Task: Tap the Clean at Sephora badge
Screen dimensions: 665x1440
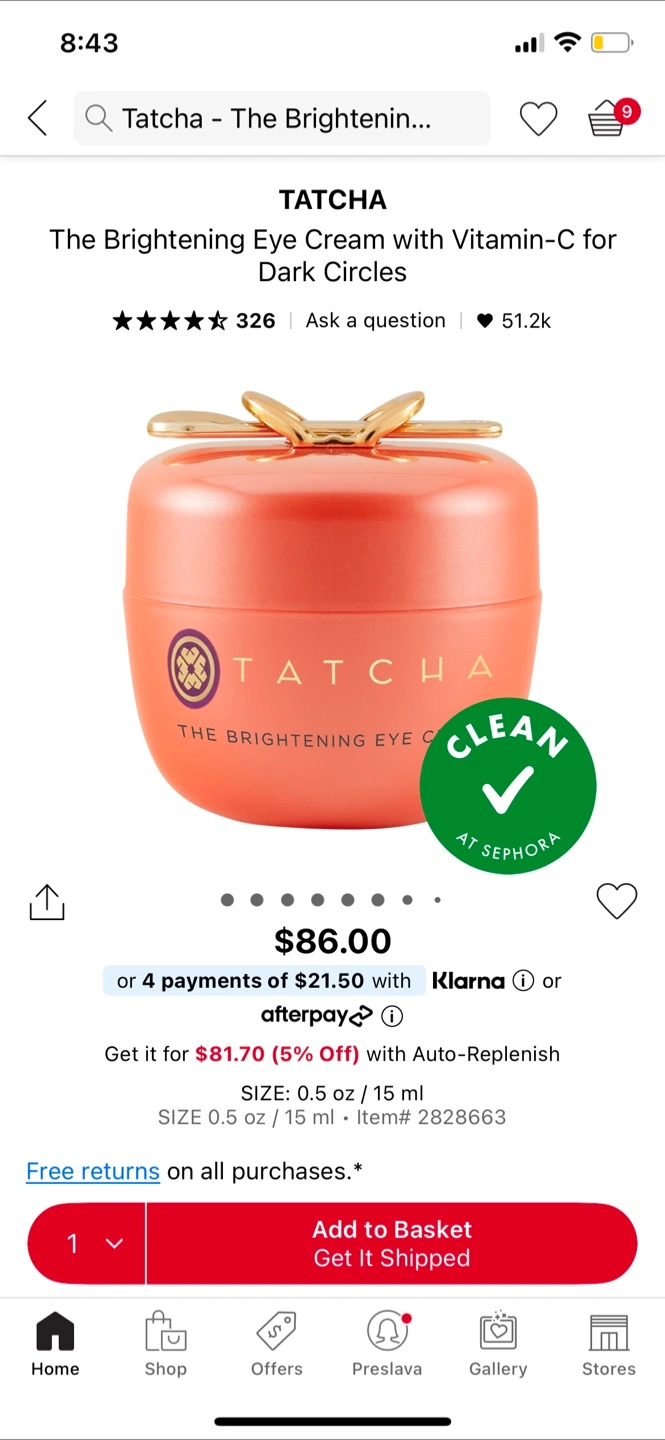Action: click(x=508, y=786)
